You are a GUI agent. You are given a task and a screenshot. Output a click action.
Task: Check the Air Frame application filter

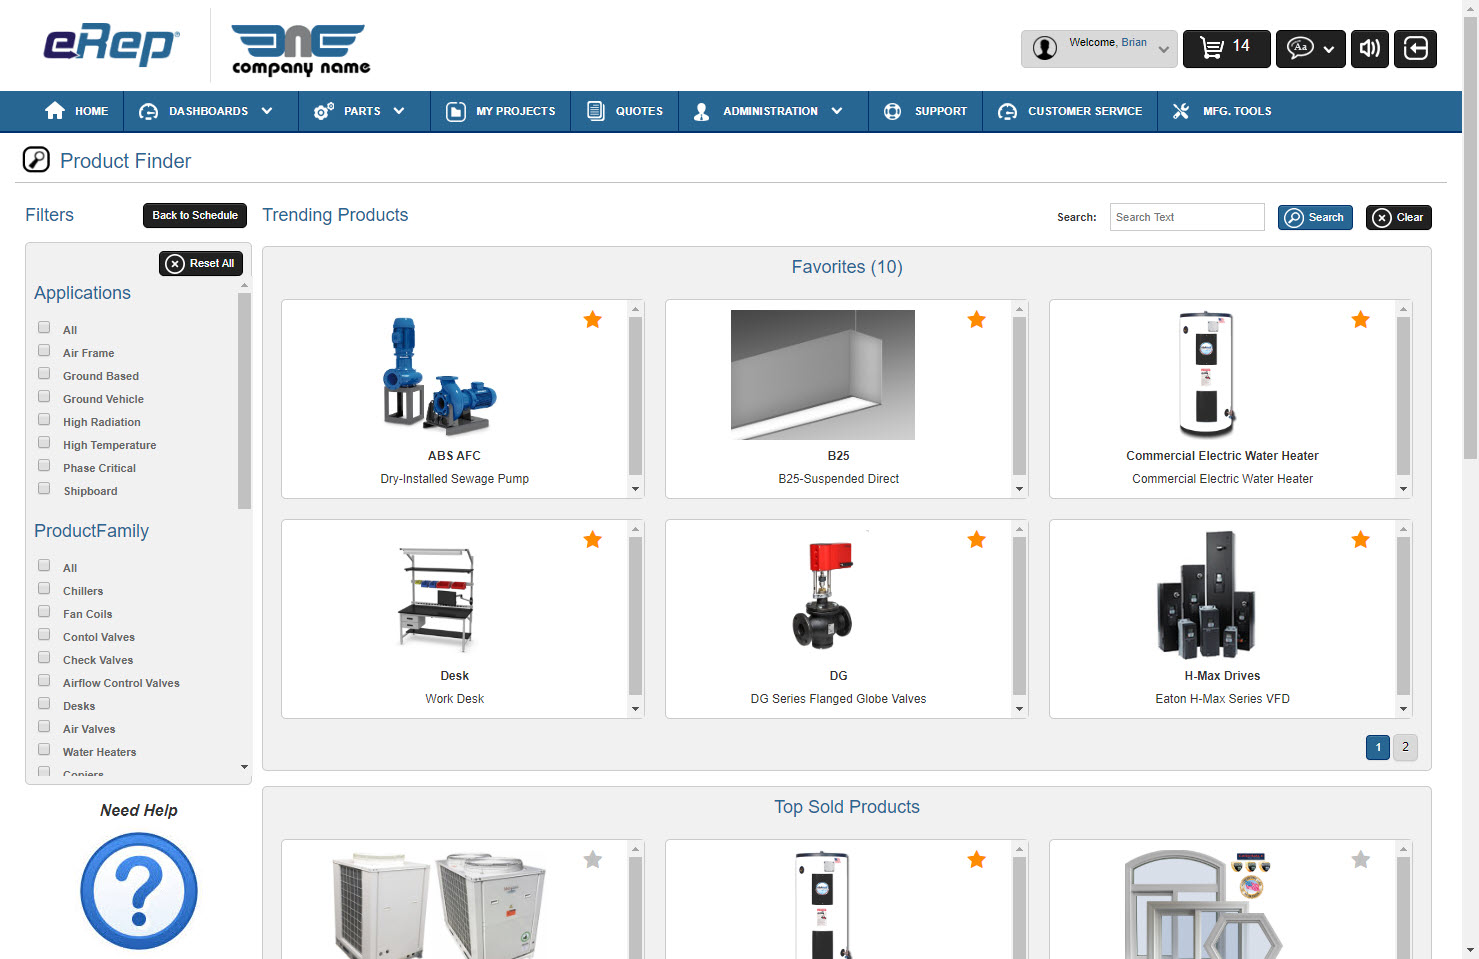pos(44,351)
